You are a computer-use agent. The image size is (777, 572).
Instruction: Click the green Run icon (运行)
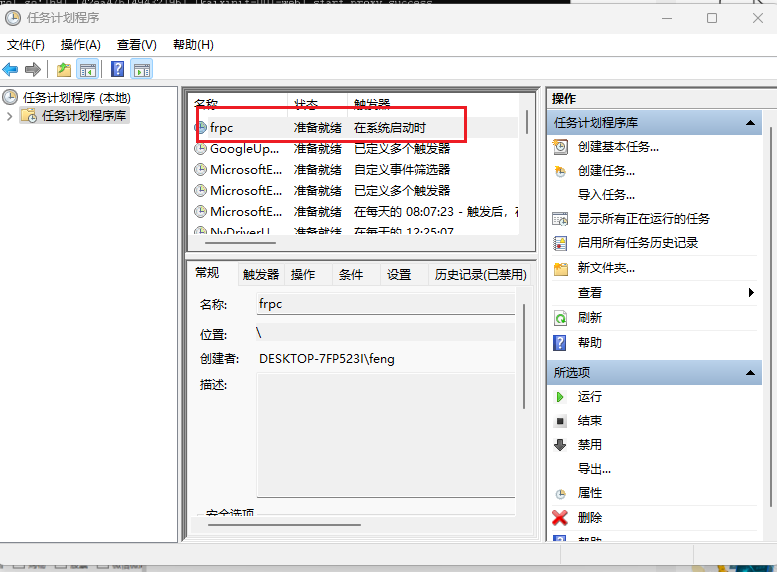[560, 397]
